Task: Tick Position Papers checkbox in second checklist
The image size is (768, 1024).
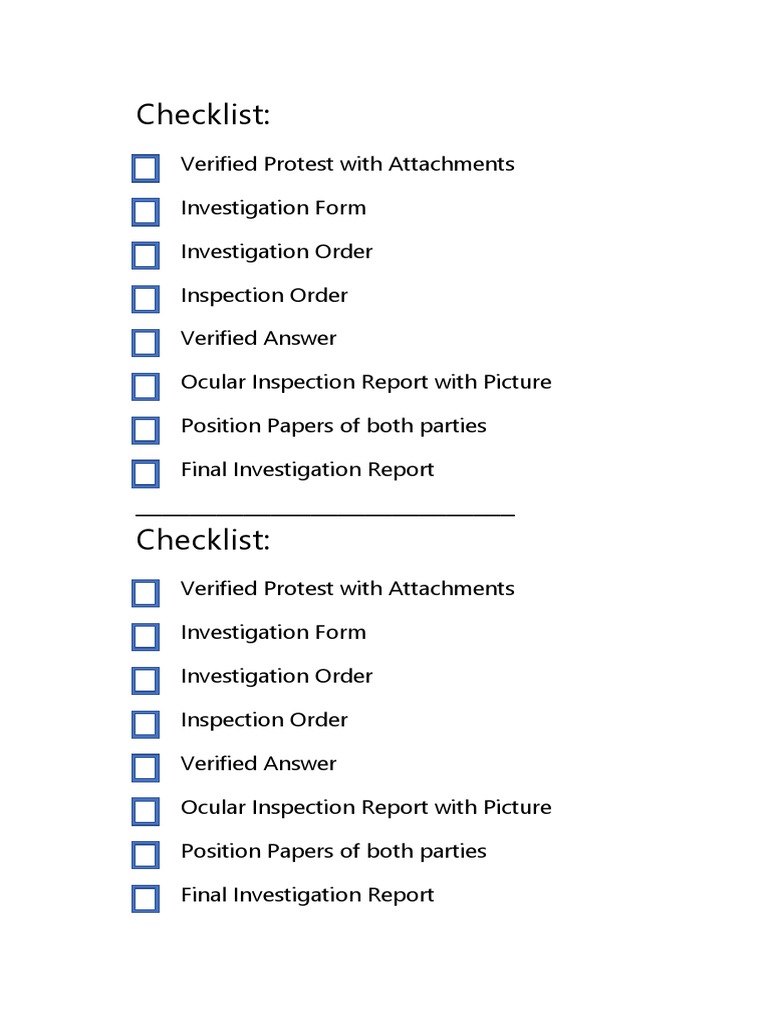Action: click(x=145, y=855)
